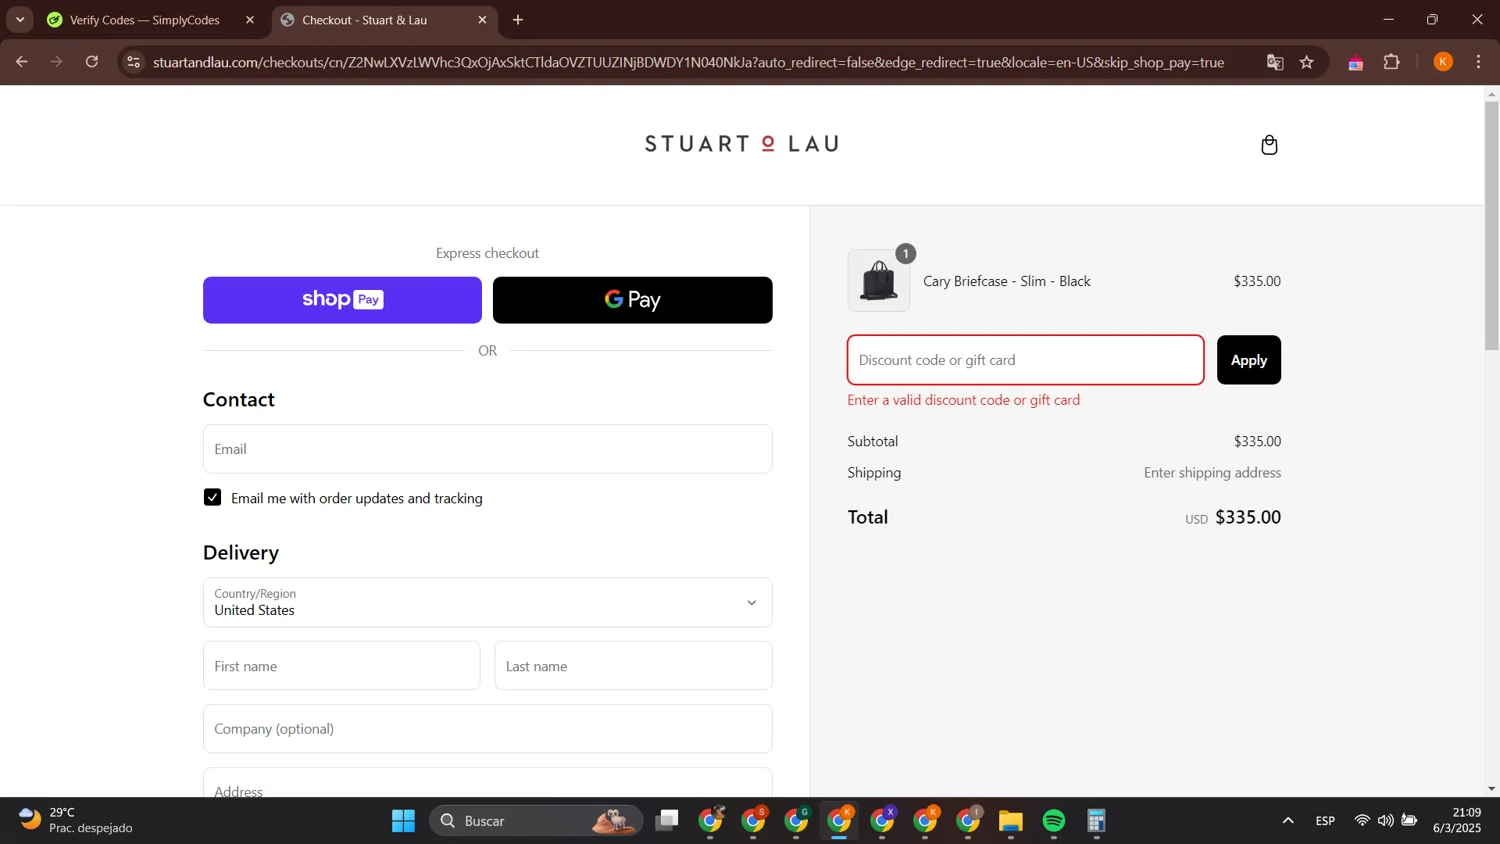Open site information icon in address bar
The width and height of the screenshot is (1500, 844).
coord(133,62)
